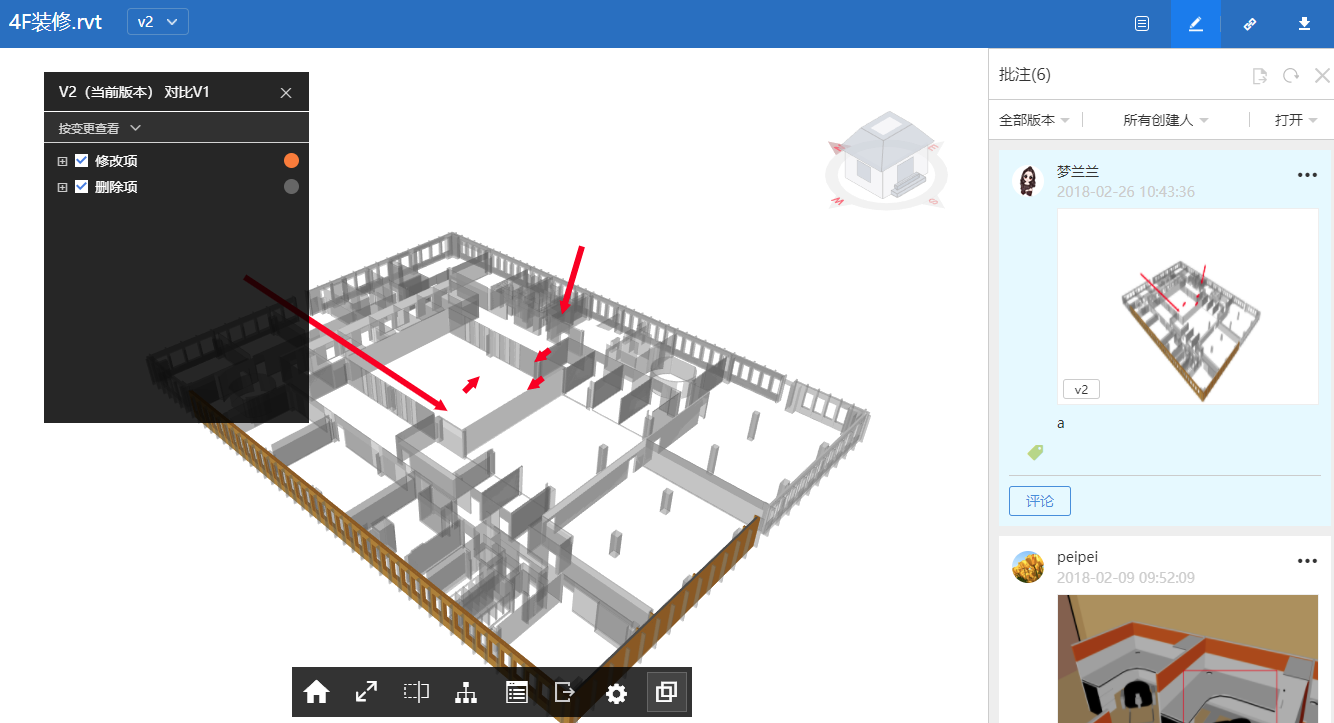Click the download icon in top bar
The height and width of the screenshot is (723, 1334).
tap(1304, 24)
